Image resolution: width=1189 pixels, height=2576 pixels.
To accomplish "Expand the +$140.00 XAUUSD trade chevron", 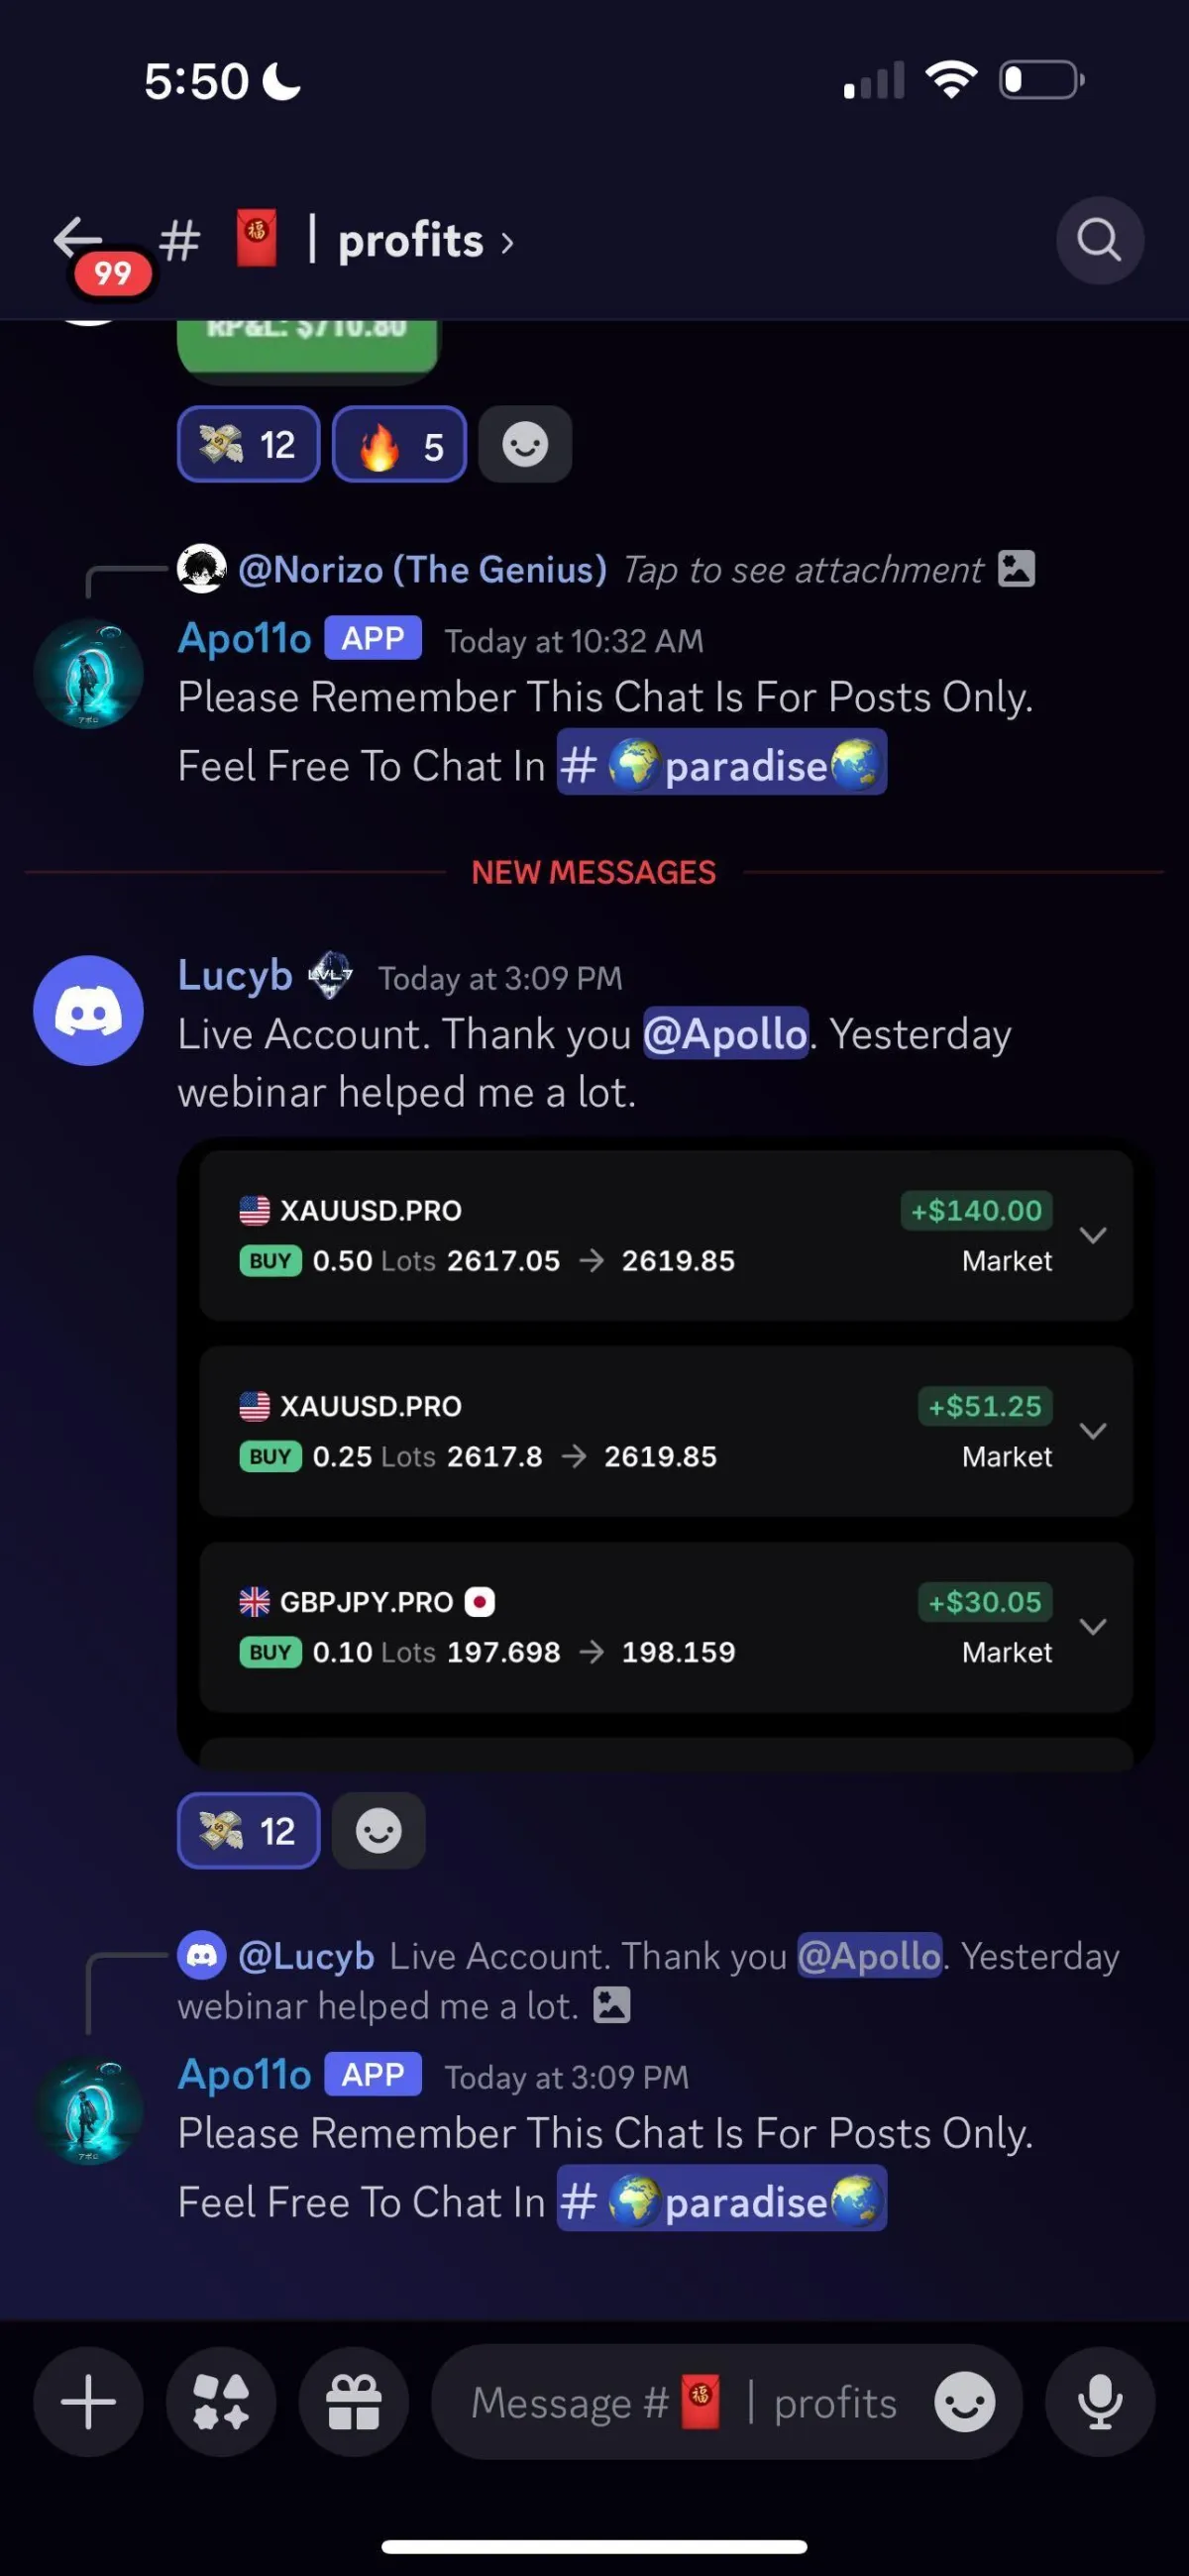I will (x=1093, y=1235).
